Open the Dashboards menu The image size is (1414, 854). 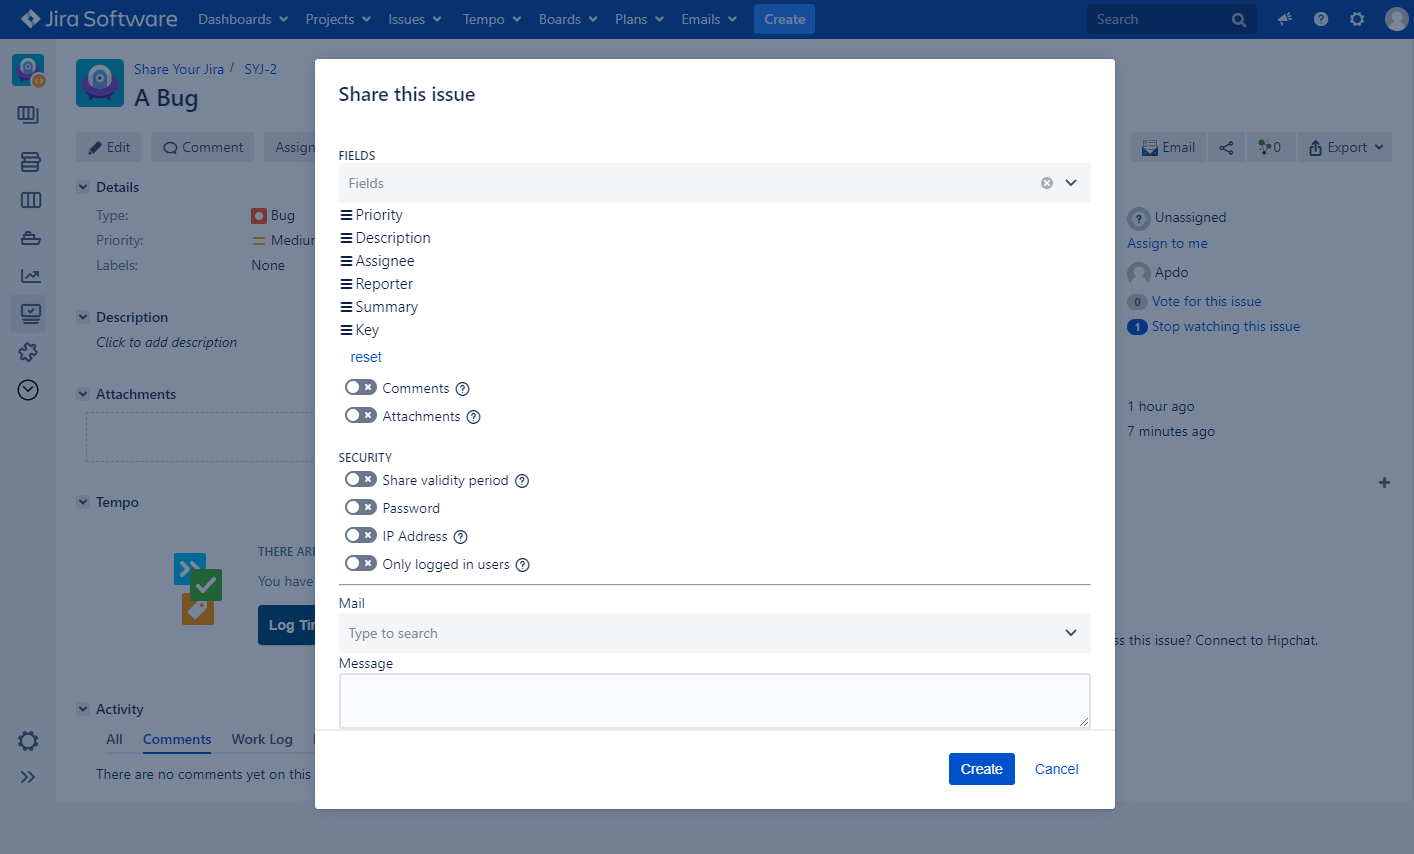tap(243, 19)
